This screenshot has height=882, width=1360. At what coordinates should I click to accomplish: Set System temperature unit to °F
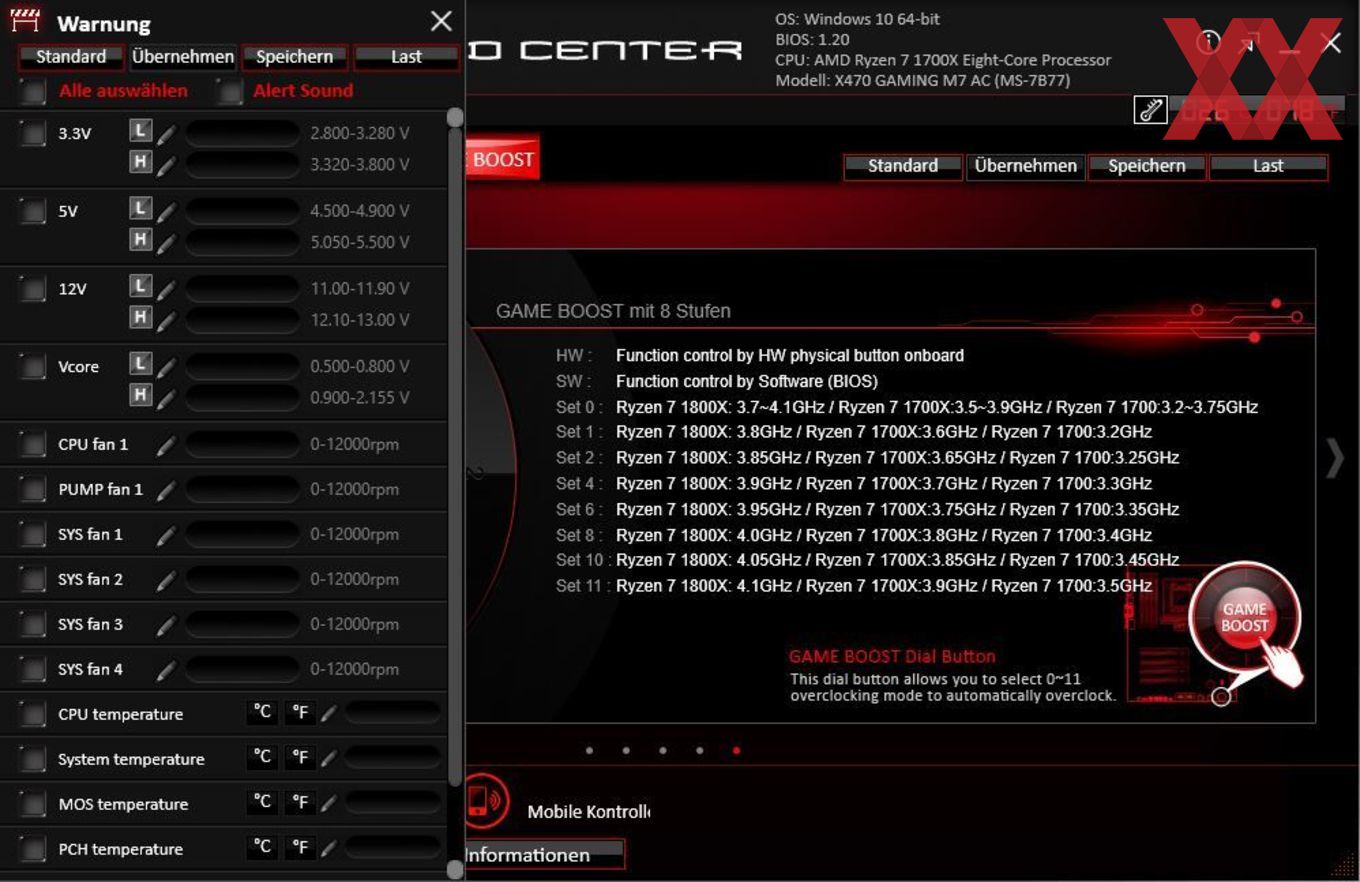[299, 757]
